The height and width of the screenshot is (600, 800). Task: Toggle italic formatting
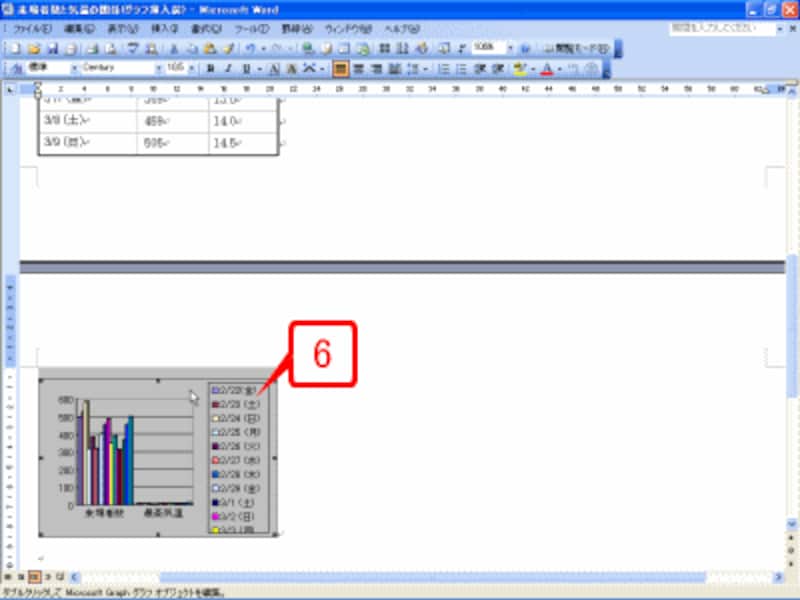click(228, 69)
